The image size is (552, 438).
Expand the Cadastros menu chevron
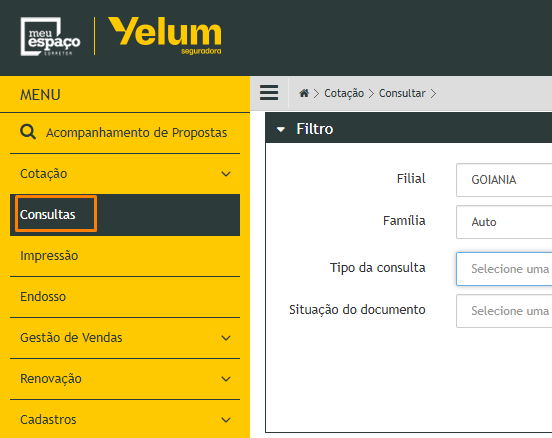click(226, 420)
